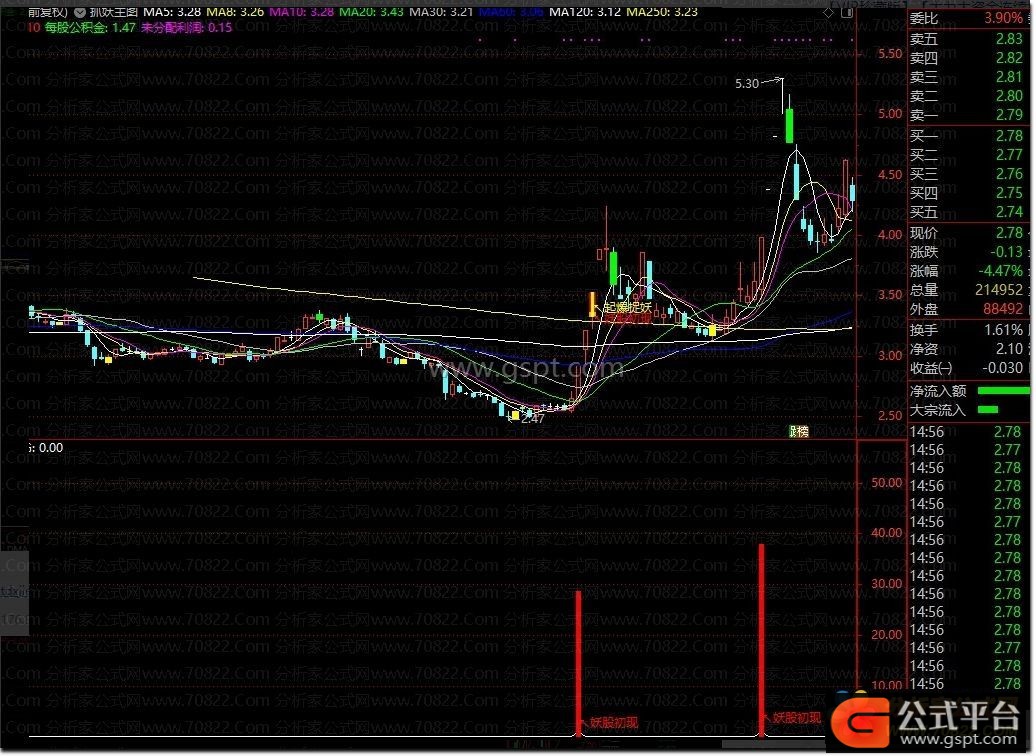Click the small square panel icon at chart top-right
Image resolution: width=1036 pixels, height=756 pixels.
pos(849,12)
